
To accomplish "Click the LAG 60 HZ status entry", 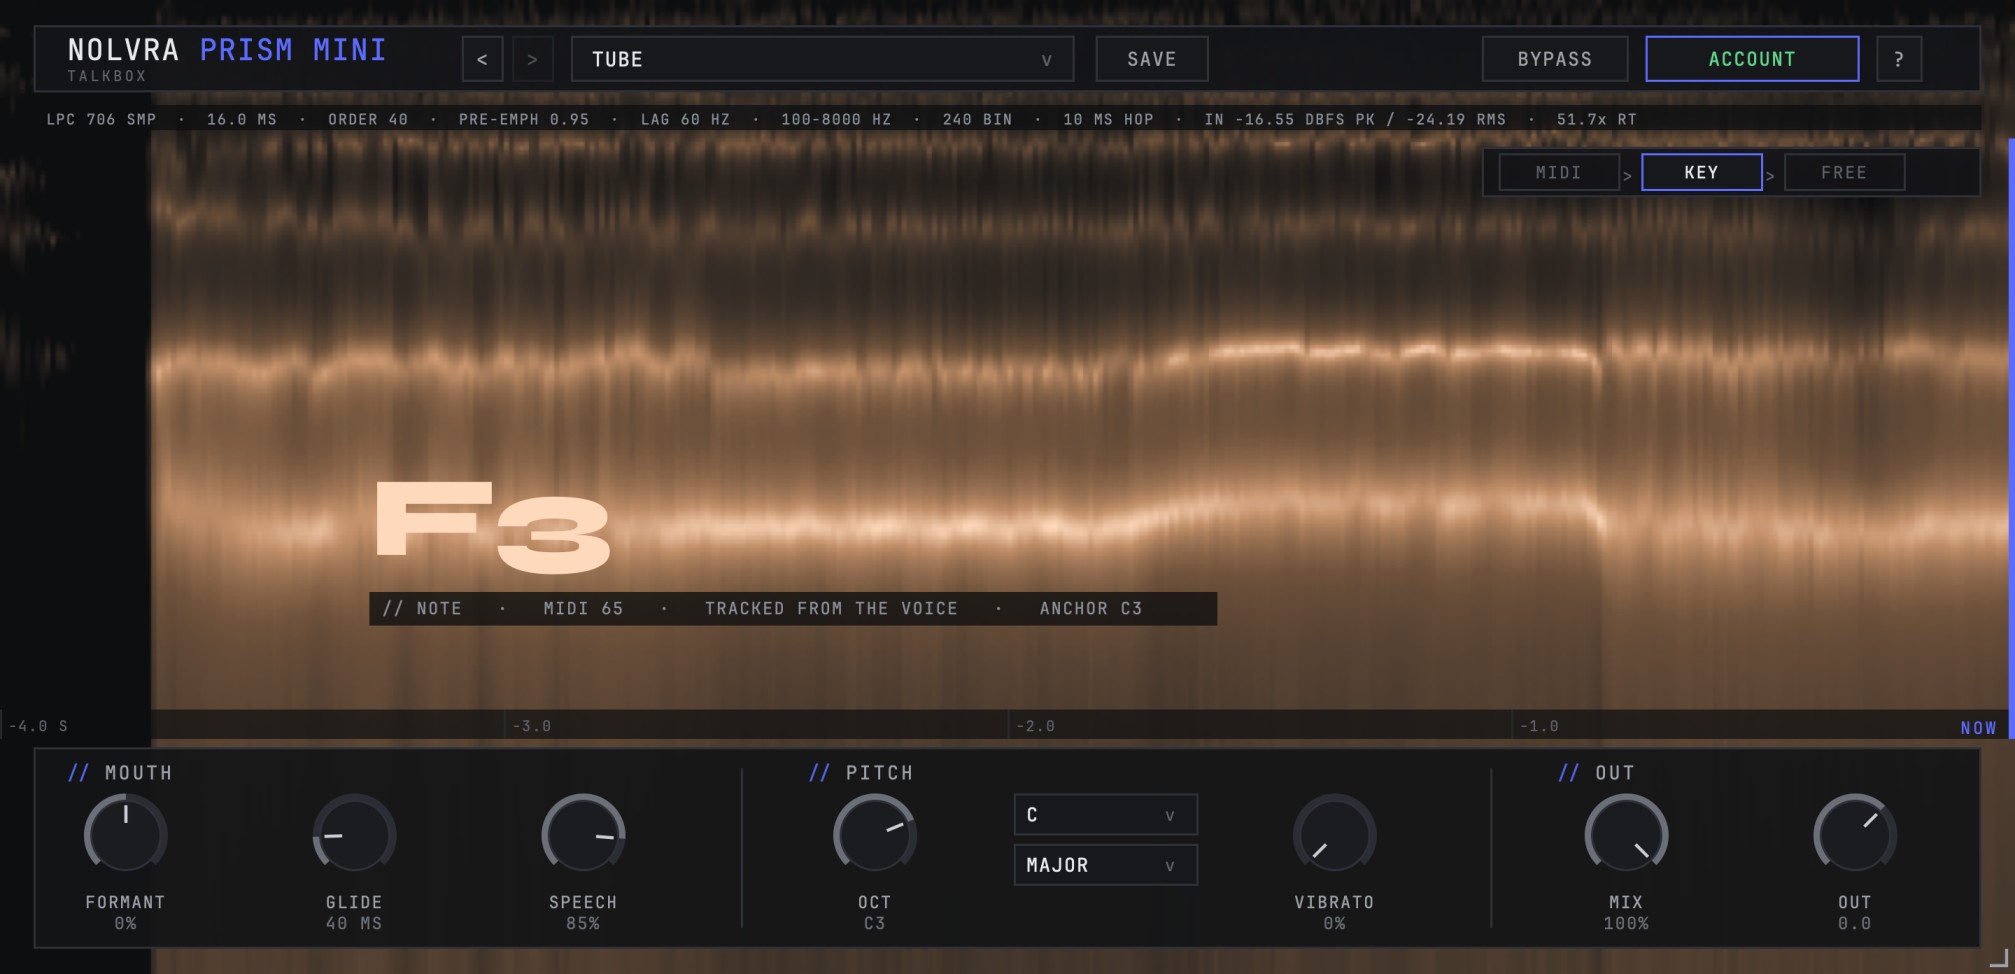I will point(685,119).
